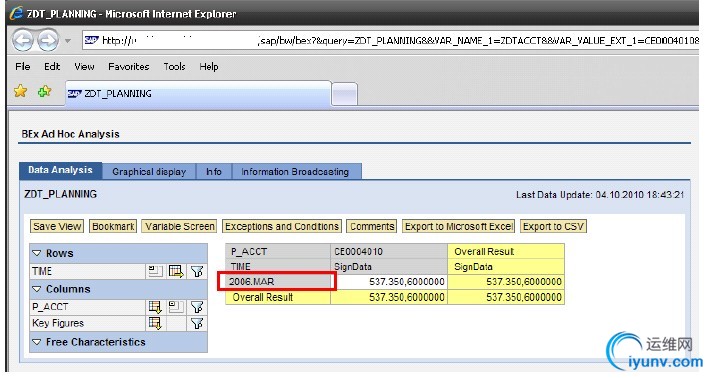Select Key Figures in Columns

click(x=58, y=323)
